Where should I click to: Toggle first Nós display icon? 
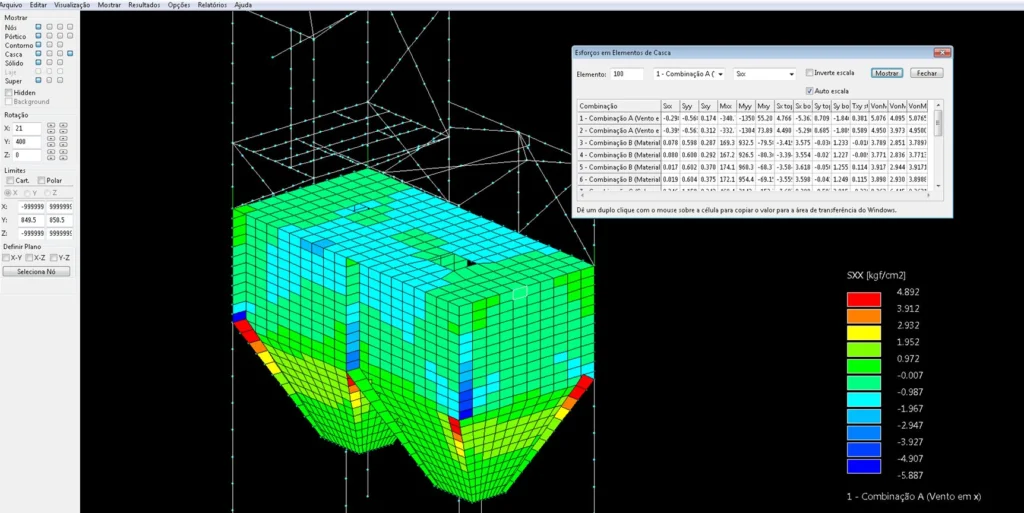coord(38,26)
